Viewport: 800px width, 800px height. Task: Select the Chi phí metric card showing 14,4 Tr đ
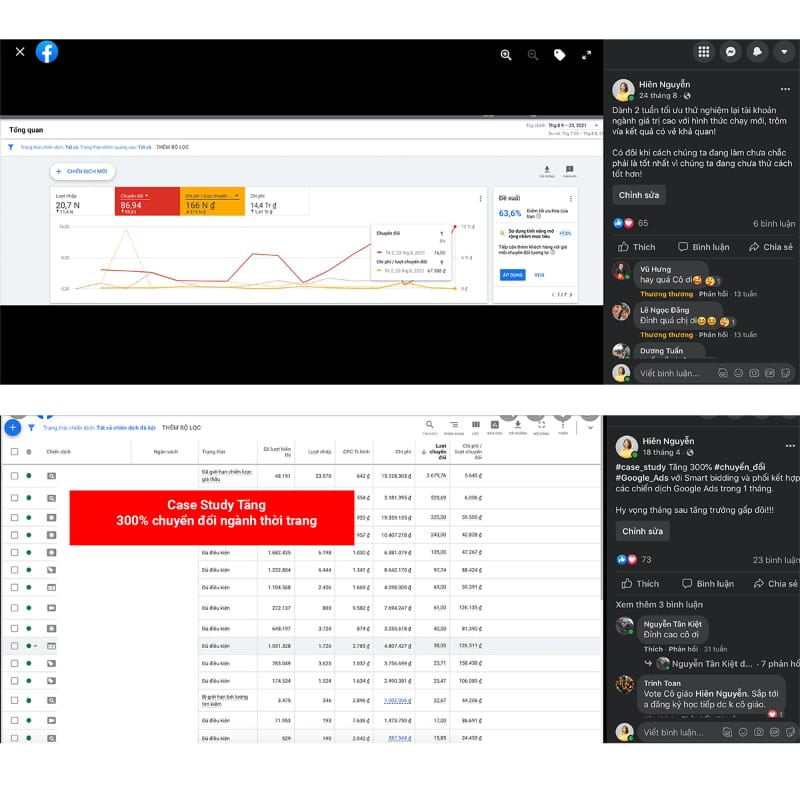point(277,202)
